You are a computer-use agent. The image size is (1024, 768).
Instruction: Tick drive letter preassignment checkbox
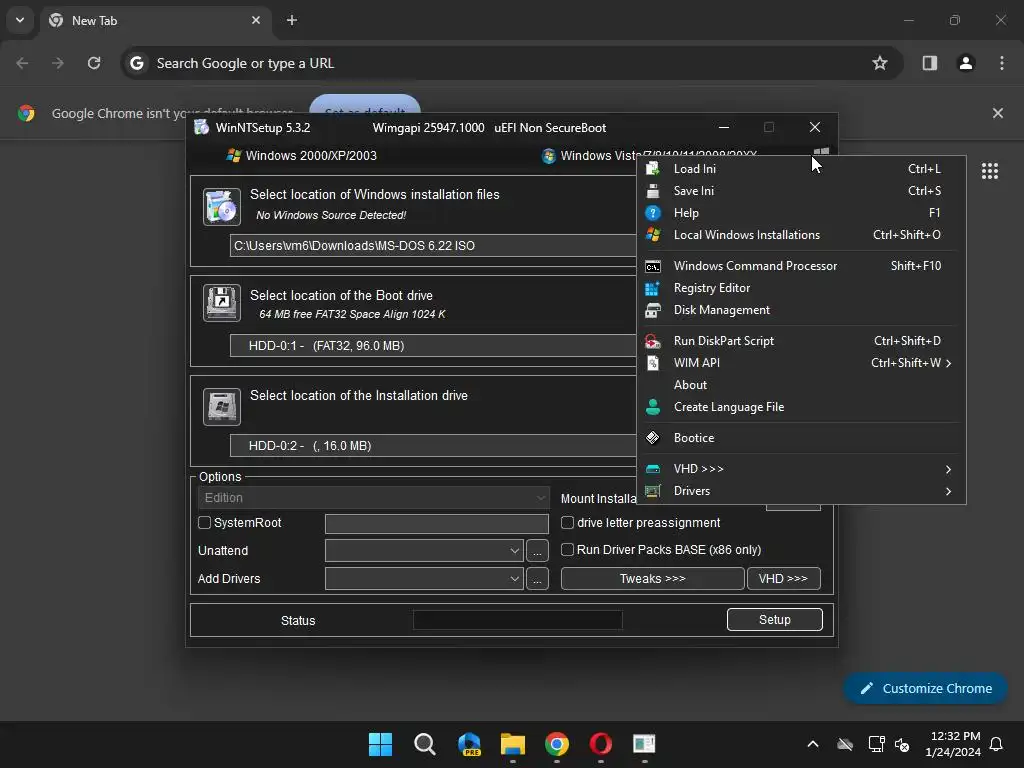[x=568, y=522]
